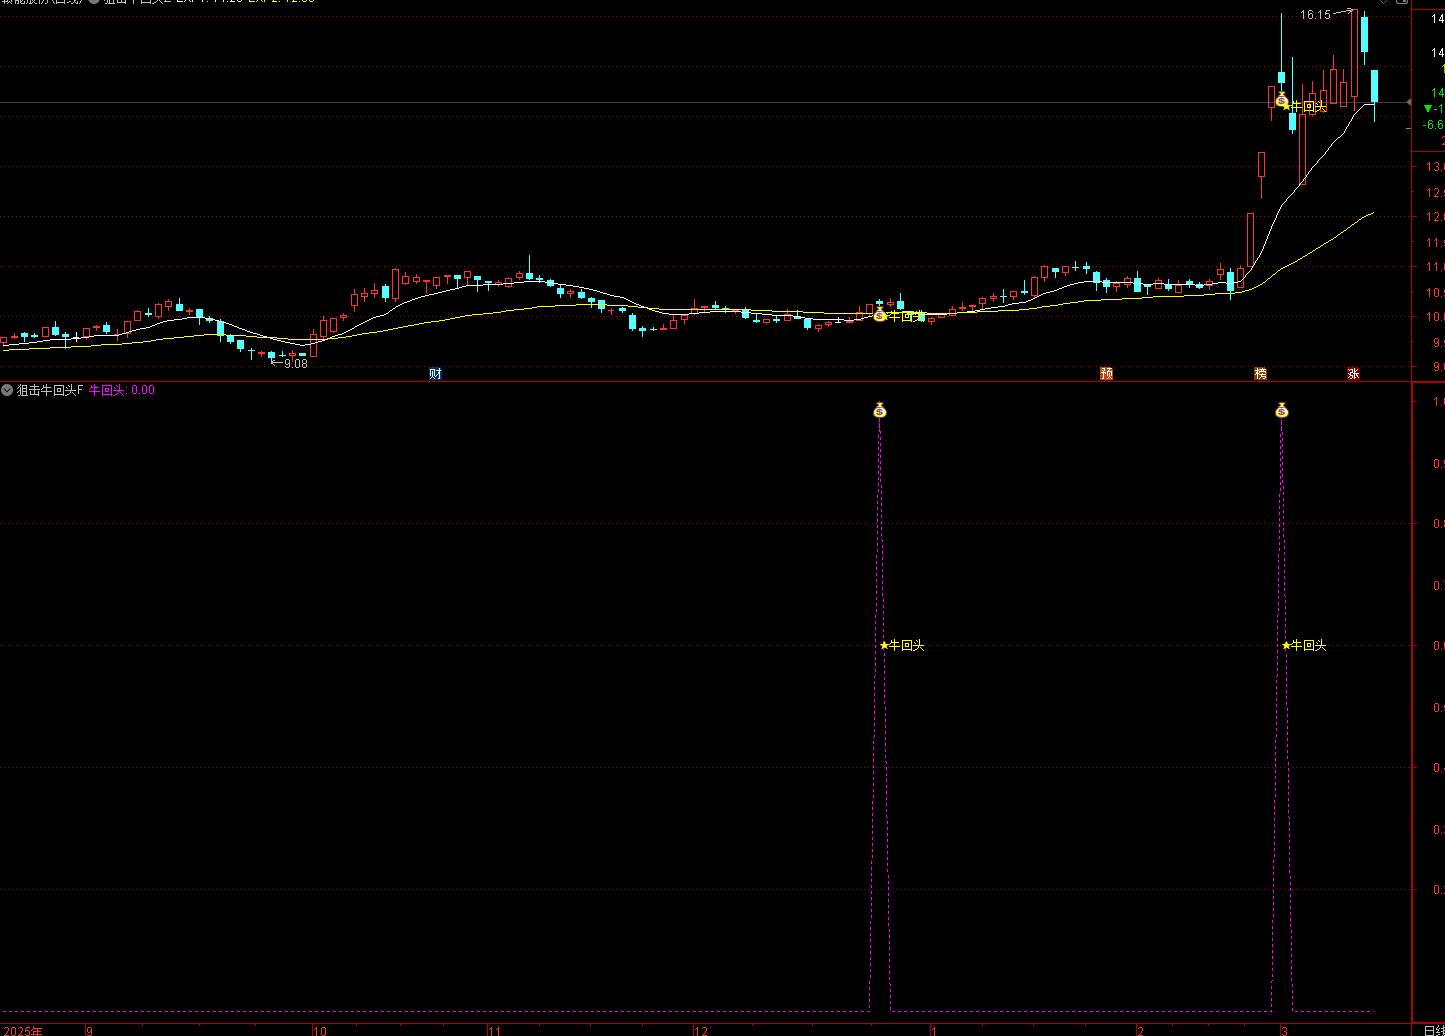Viewport: 1445px width, 1036px height.
Task: Open the 涨 limit-up event marker
Action: pyautogui.click(x=1353, y=373)
